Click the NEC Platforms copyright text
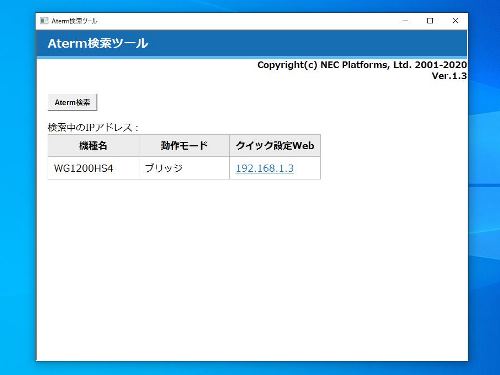 [362, 65]
